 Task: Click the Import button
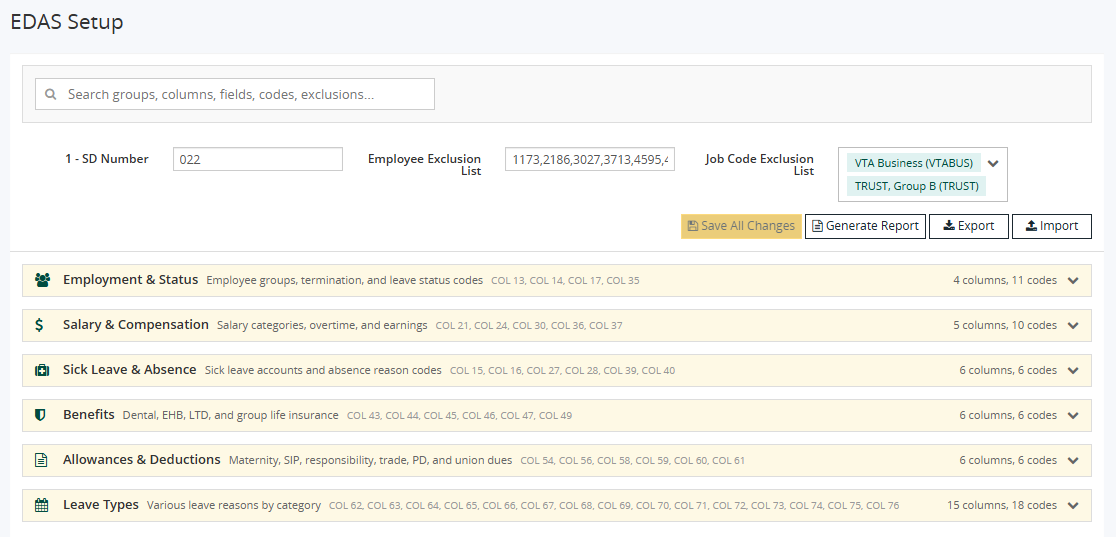click(1051, 226)
